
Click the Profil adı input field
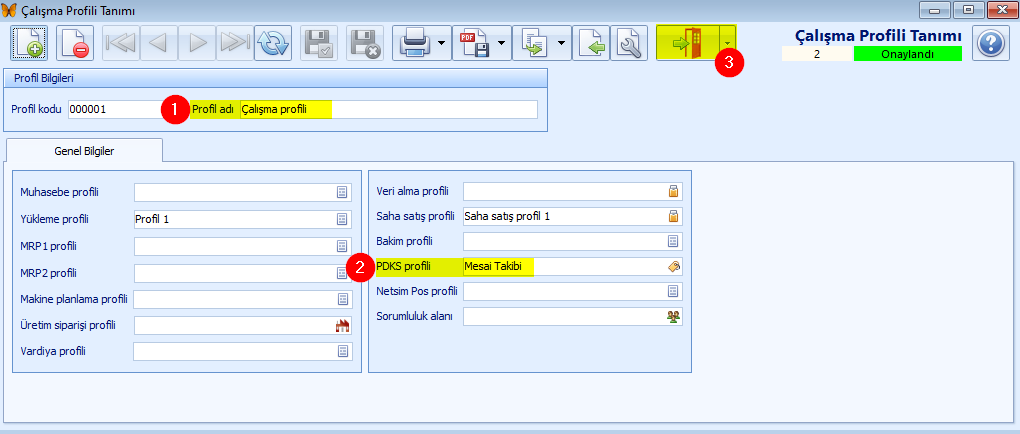(388, 109)
